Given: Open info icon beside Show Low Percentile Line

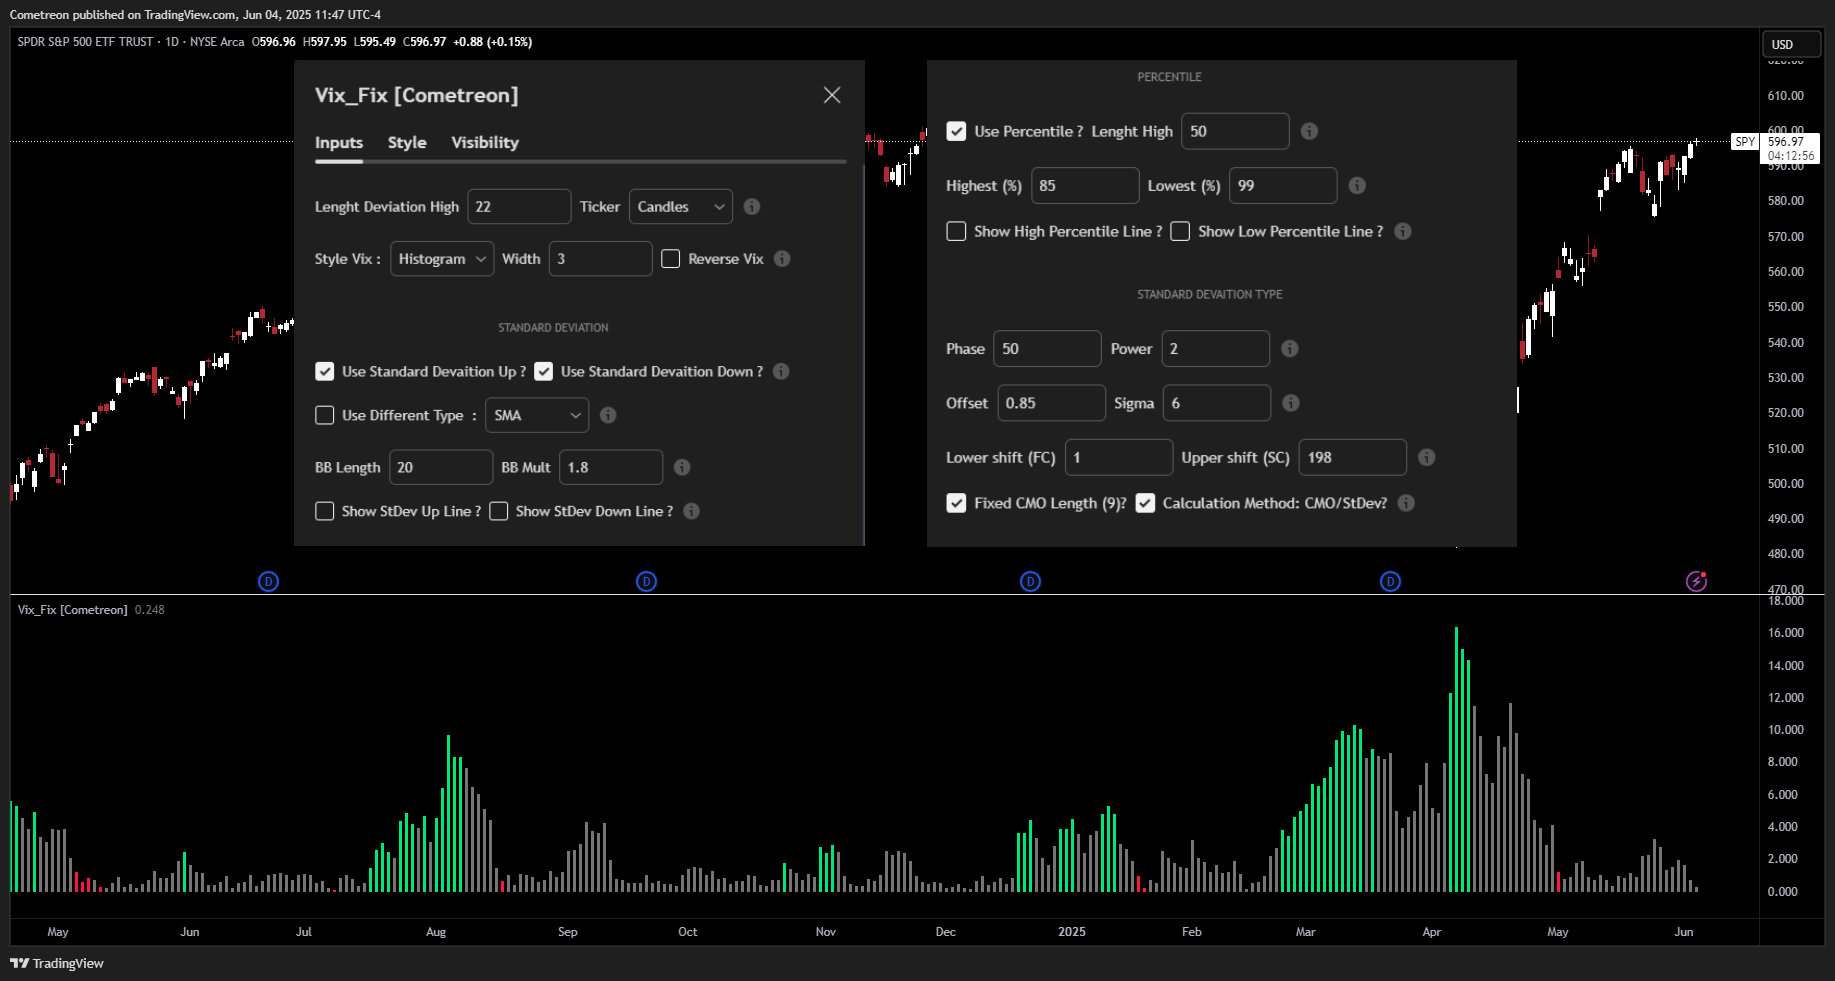Looking at the screenshot, I should tap(1403, 231).
